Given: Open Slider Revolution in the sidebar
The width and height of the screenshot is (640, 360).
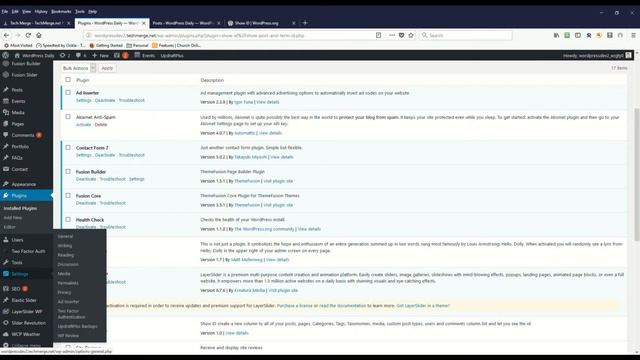Looking at the screenshot, I should 29,323.
